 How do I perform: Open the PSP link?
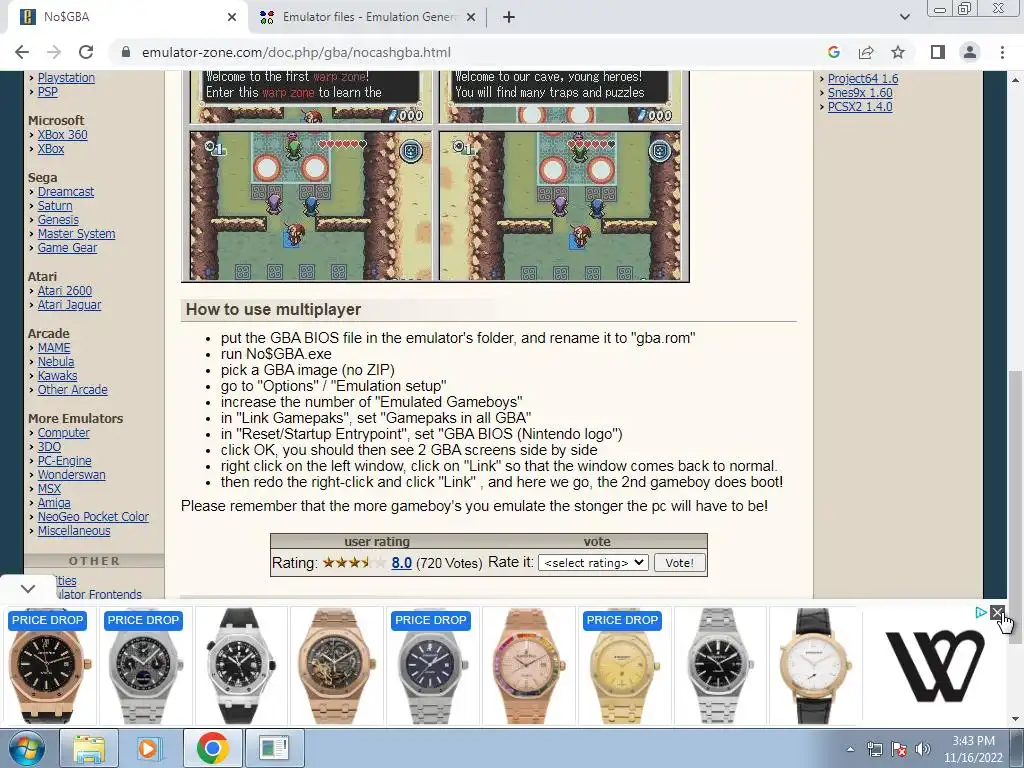click(48, 92)
